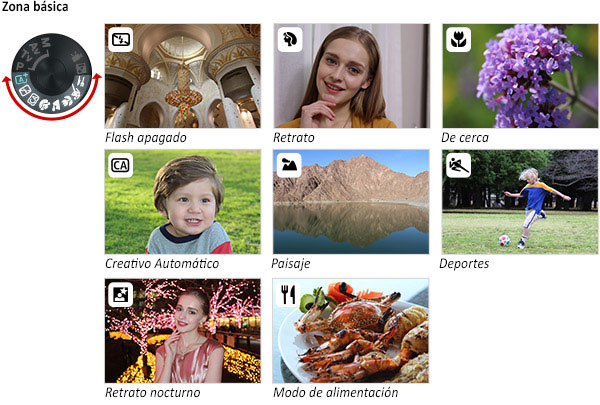Click the camera mode dial
This screenshot has width=600, height=405.
(52, 73)
